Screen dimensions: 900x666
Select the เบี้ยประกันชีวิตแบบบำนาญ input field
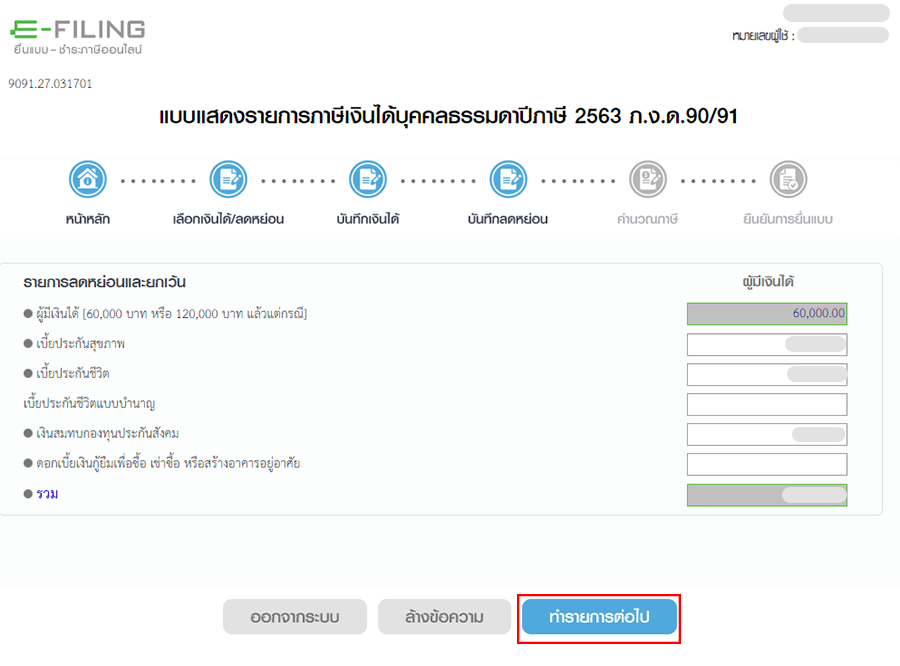(766, 404)
